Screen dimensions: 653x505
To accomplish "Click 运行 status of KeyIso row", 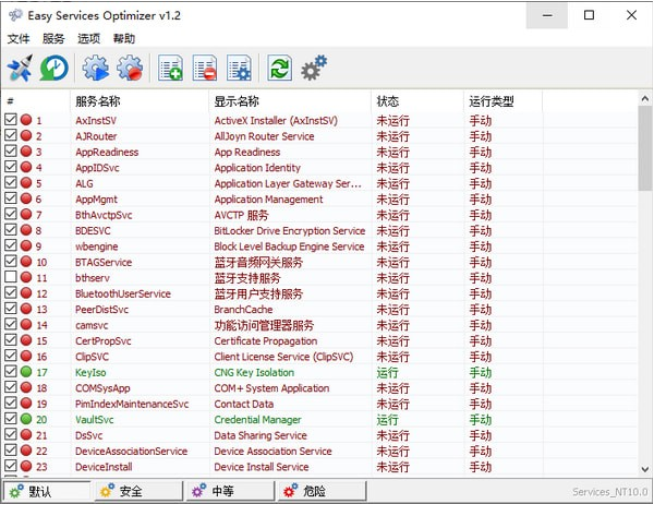I will [387, 373].
